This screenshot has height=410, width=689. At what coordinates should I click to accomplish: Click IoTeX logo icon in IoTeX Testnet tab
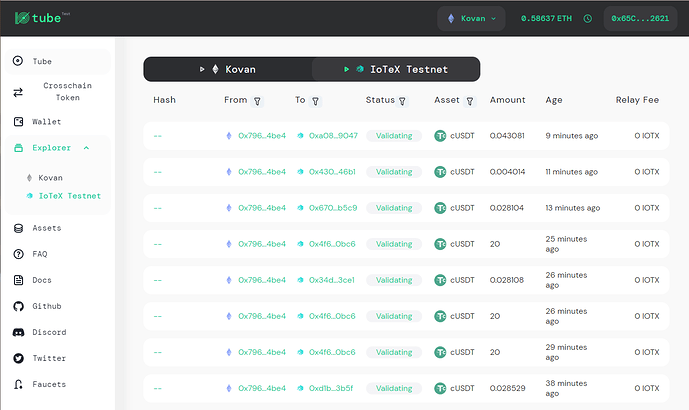360,69
